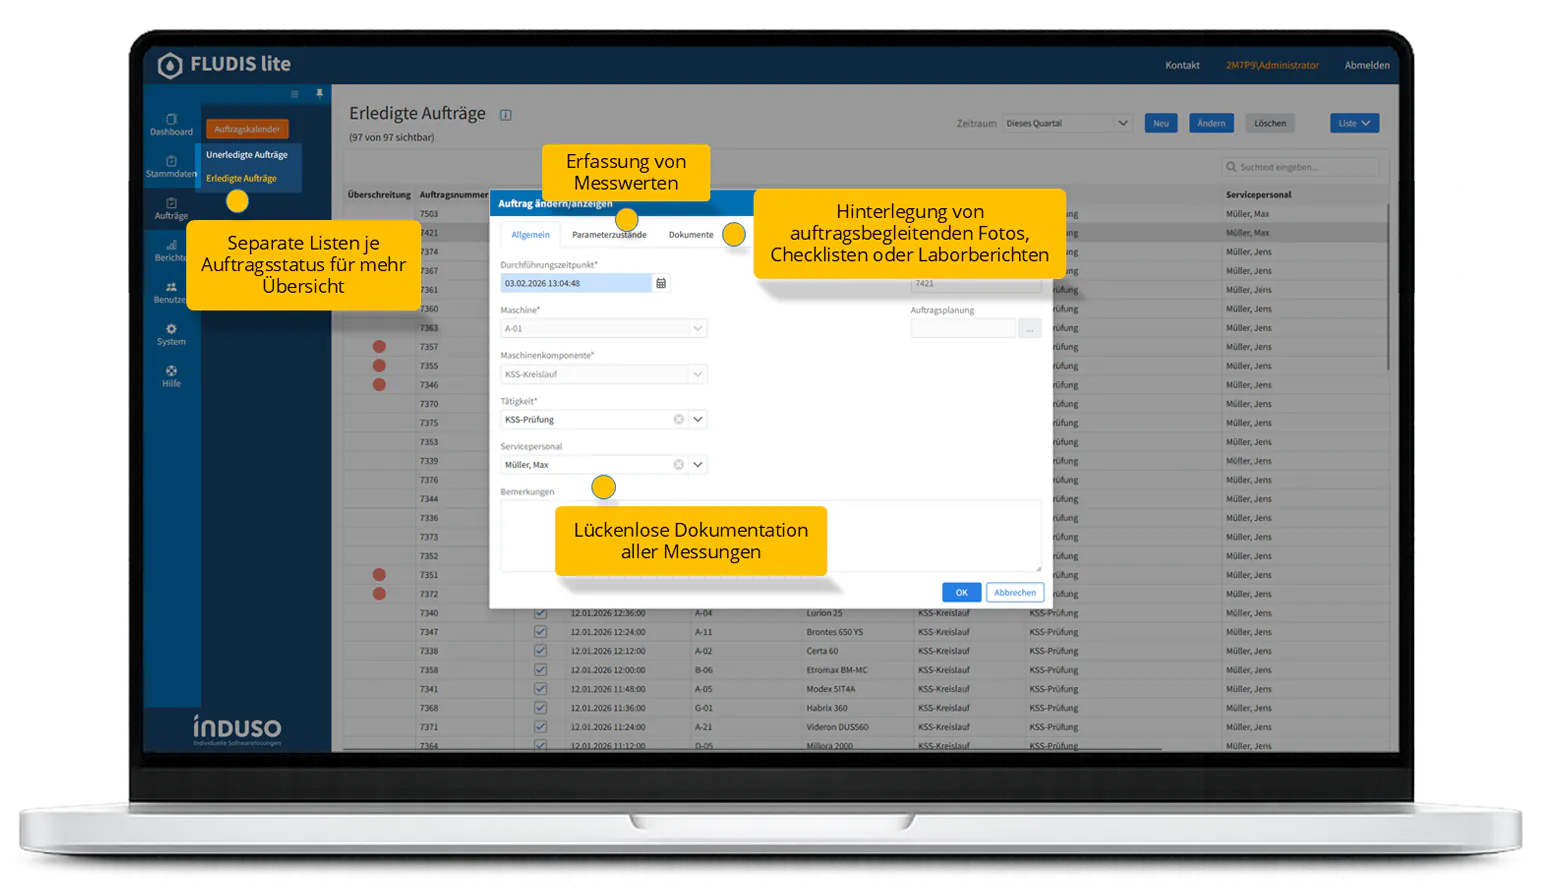Toggle checkbox in the order 7368 row
Viewport: 1541px width, 888px height.
tap(540, 708)
